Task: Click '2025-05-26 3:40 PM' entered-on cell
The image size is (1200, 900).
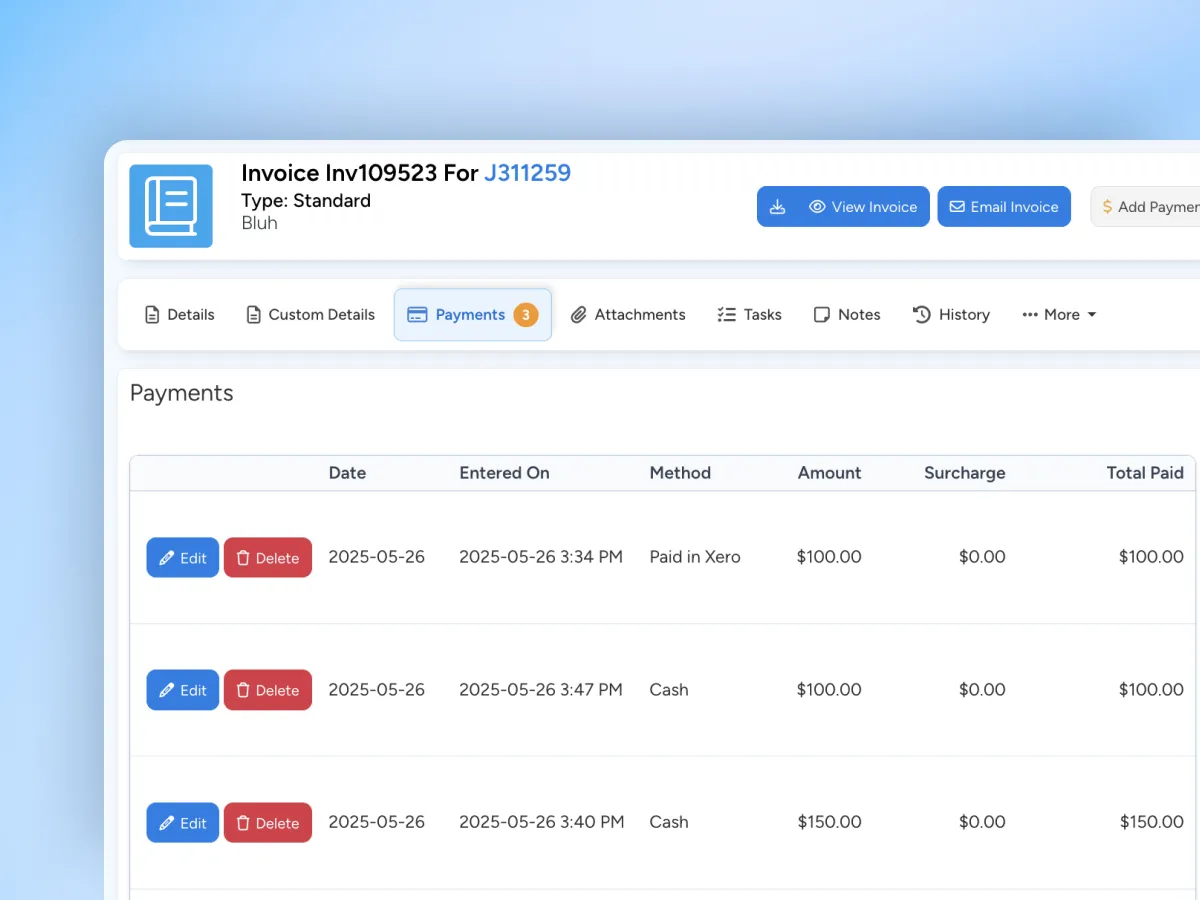Action: pyautogui.click(x=542, y=822)
